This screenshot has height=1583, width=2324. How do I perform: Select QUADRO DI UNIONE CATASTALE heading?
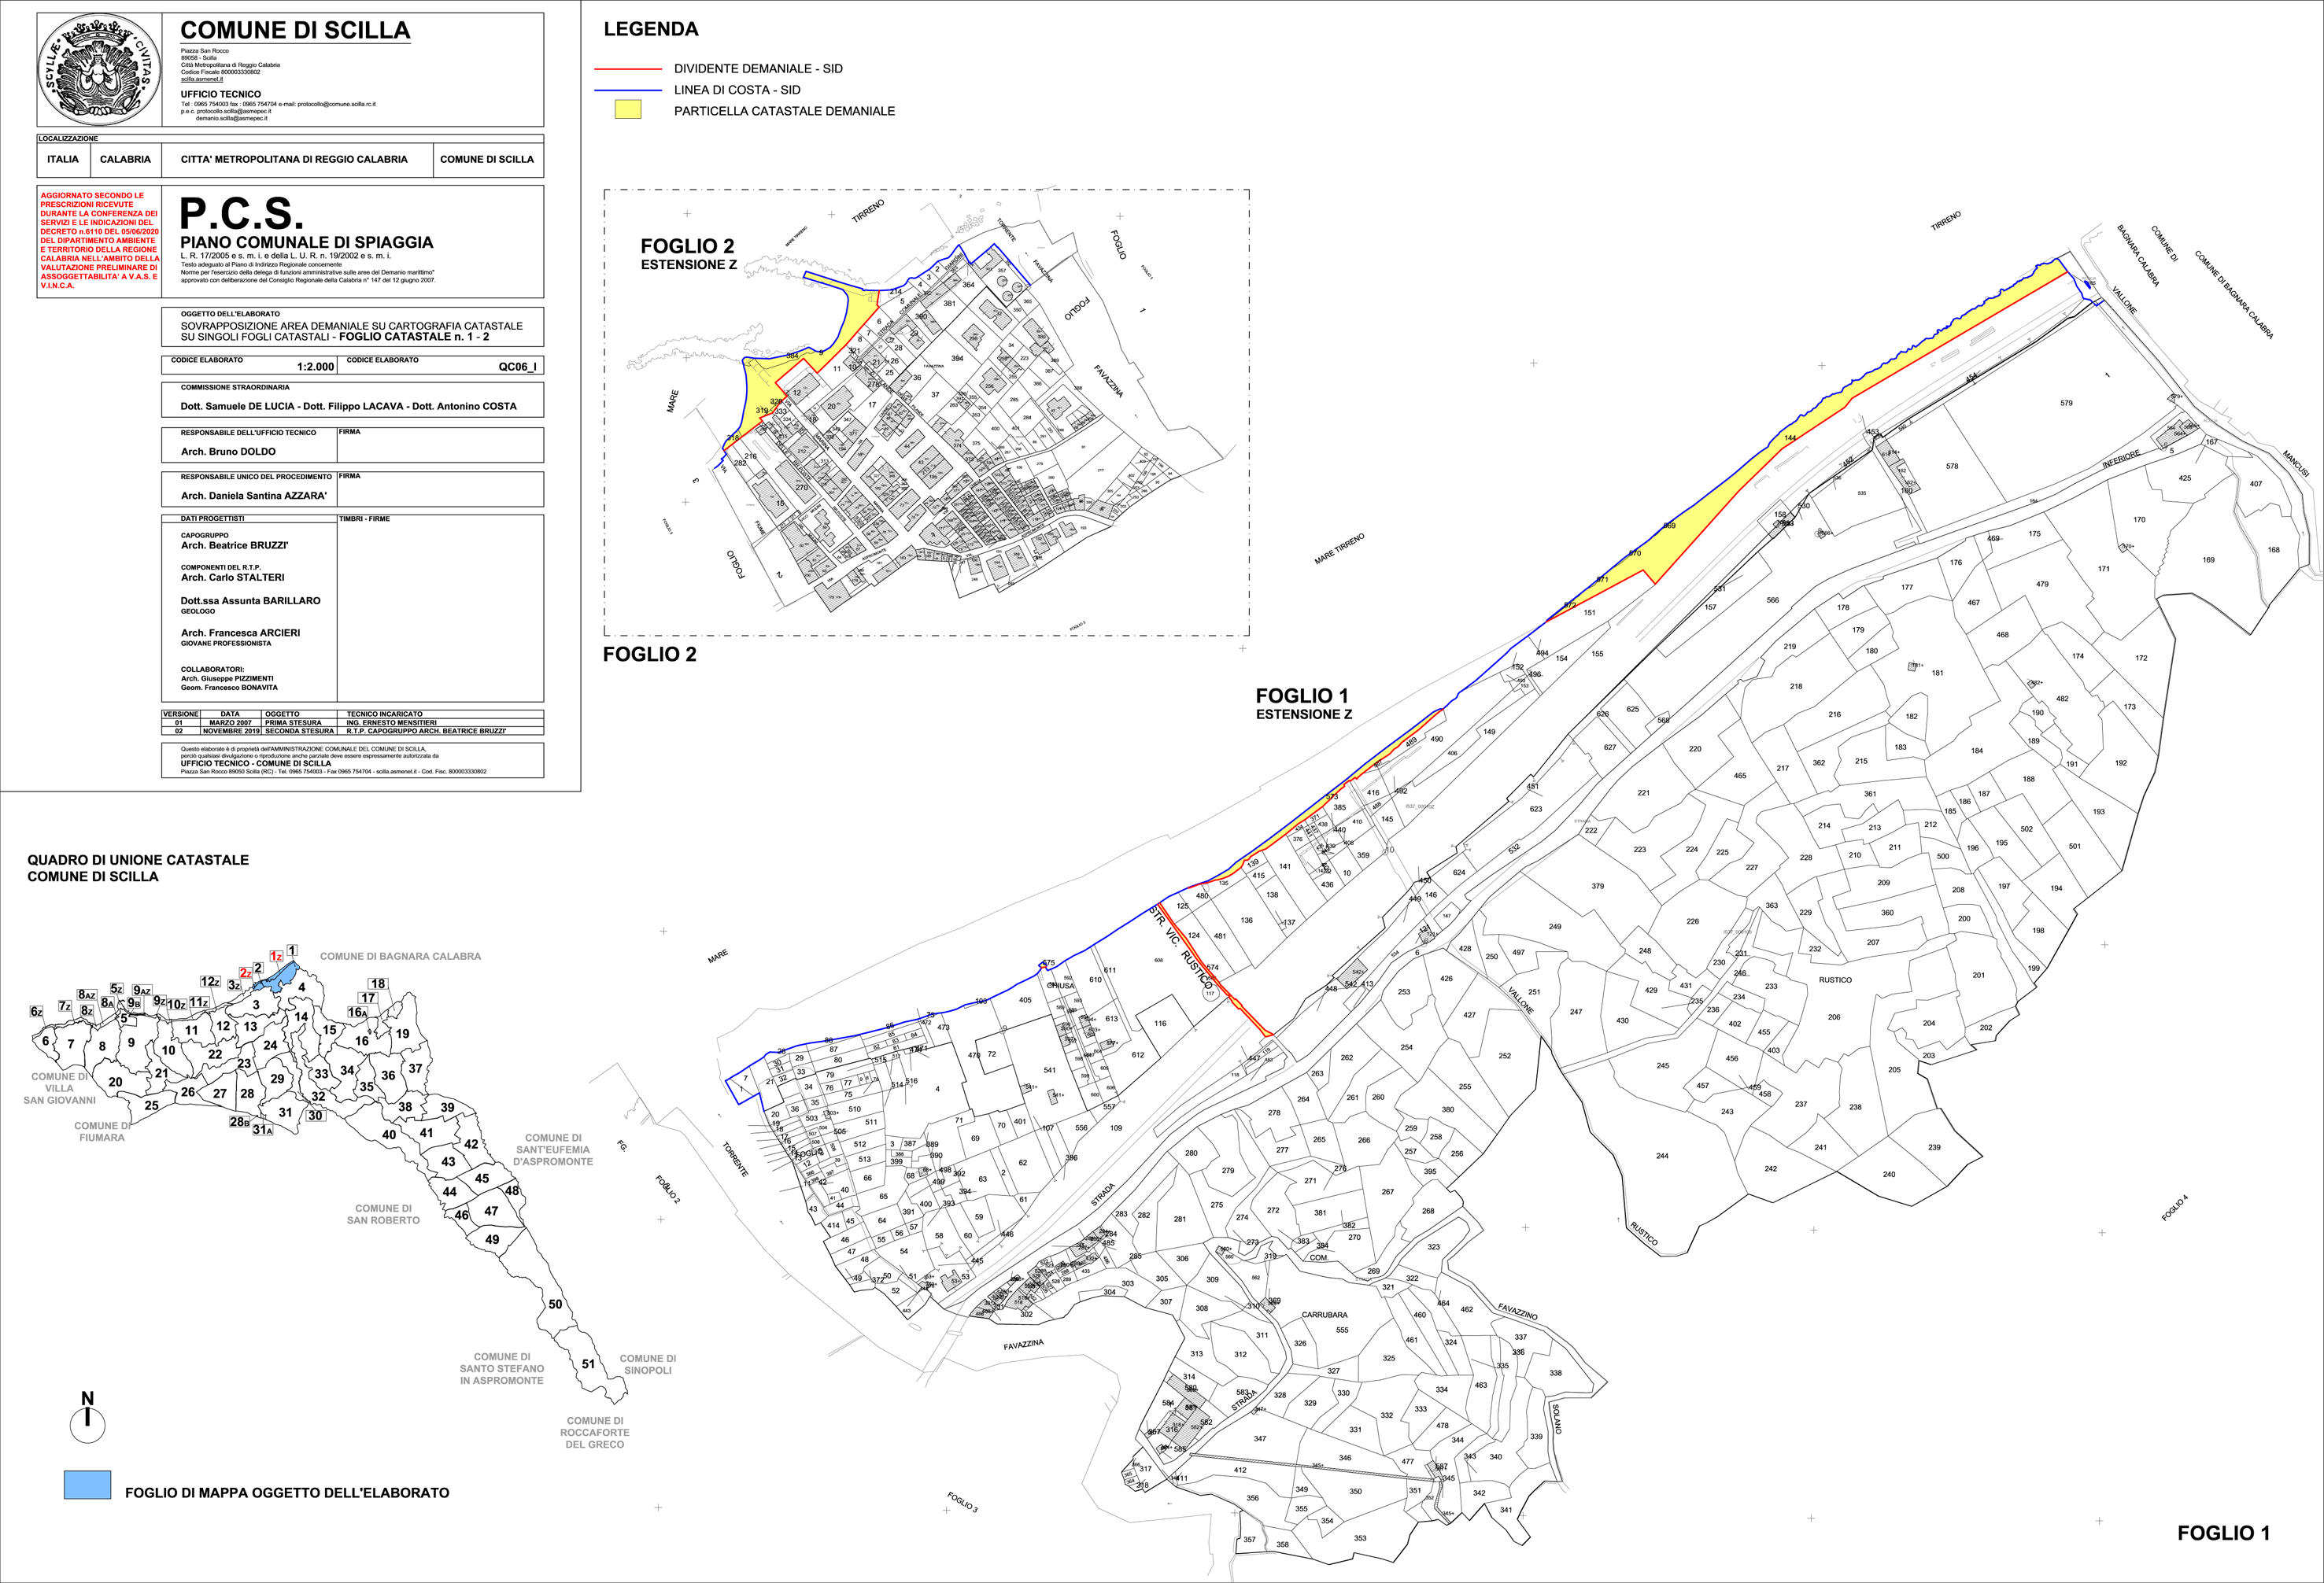coord(138,859)
